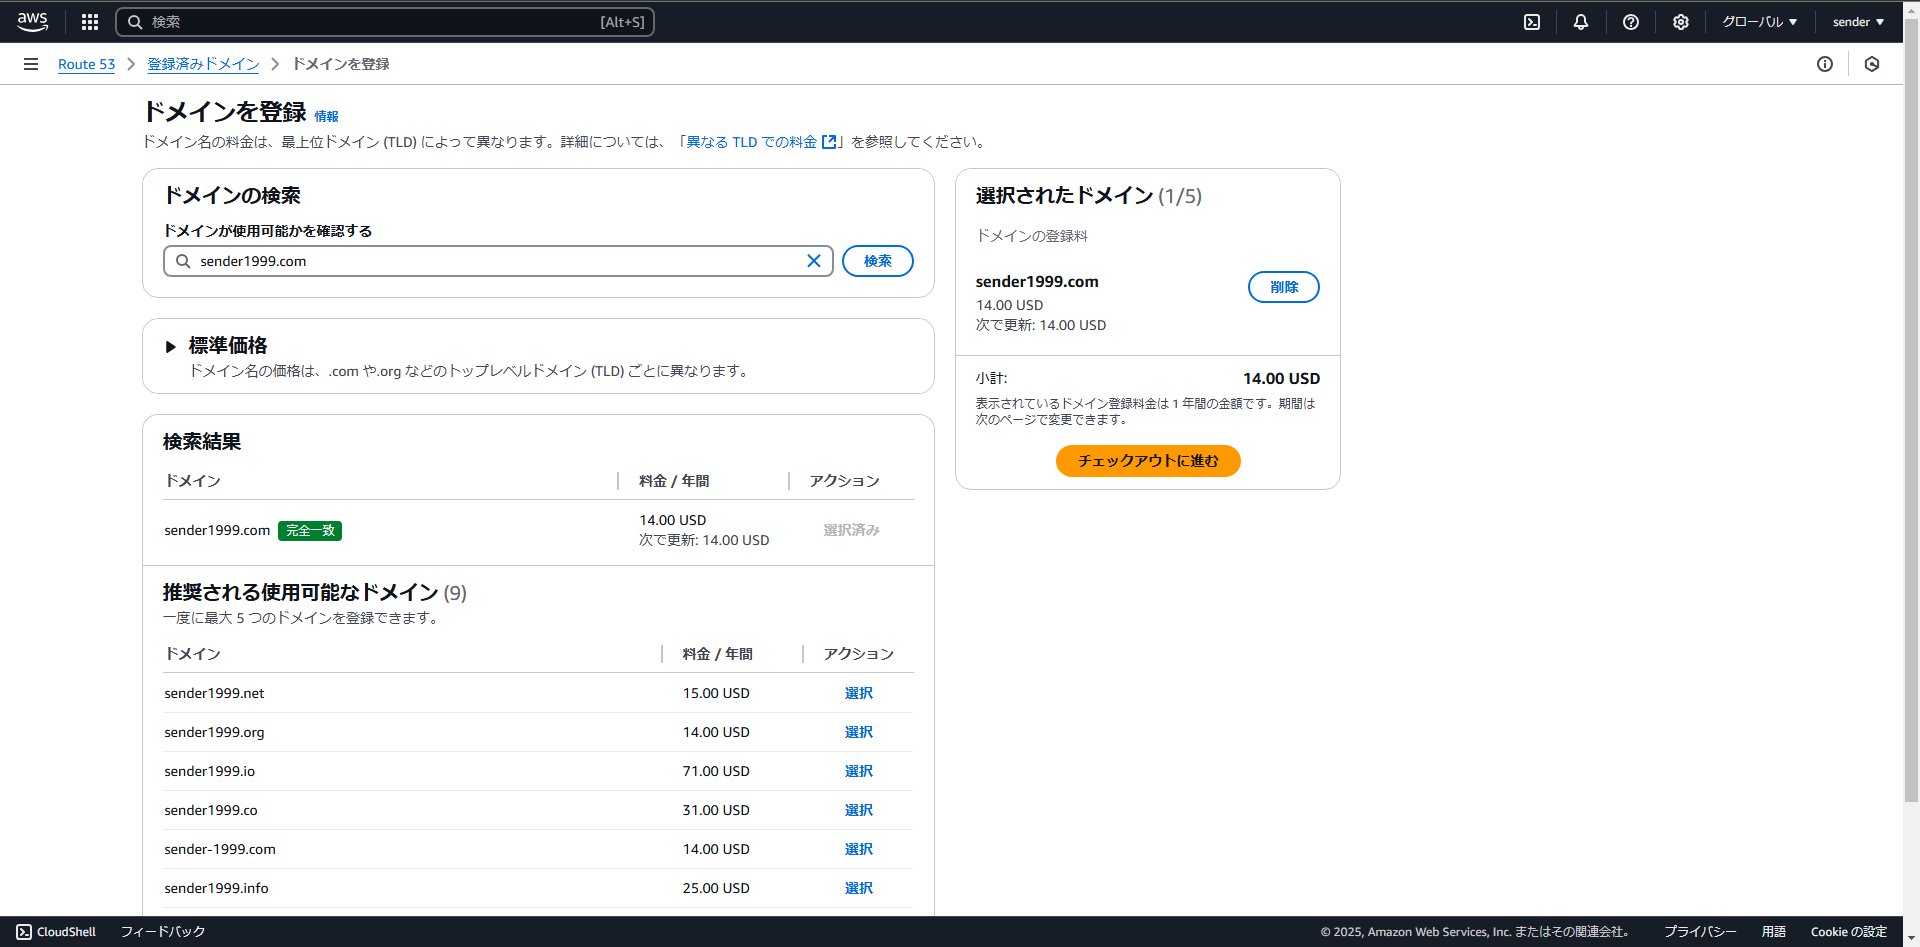
Task: Open the グローバル region selector
Action: 1759,21
